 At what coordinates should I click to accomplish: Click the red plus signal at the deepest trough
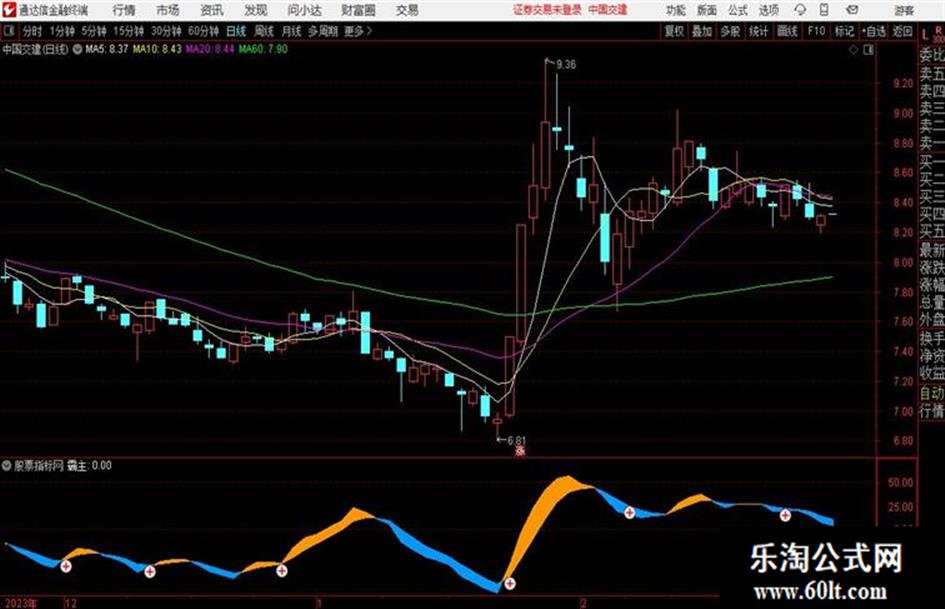point(510,583)
